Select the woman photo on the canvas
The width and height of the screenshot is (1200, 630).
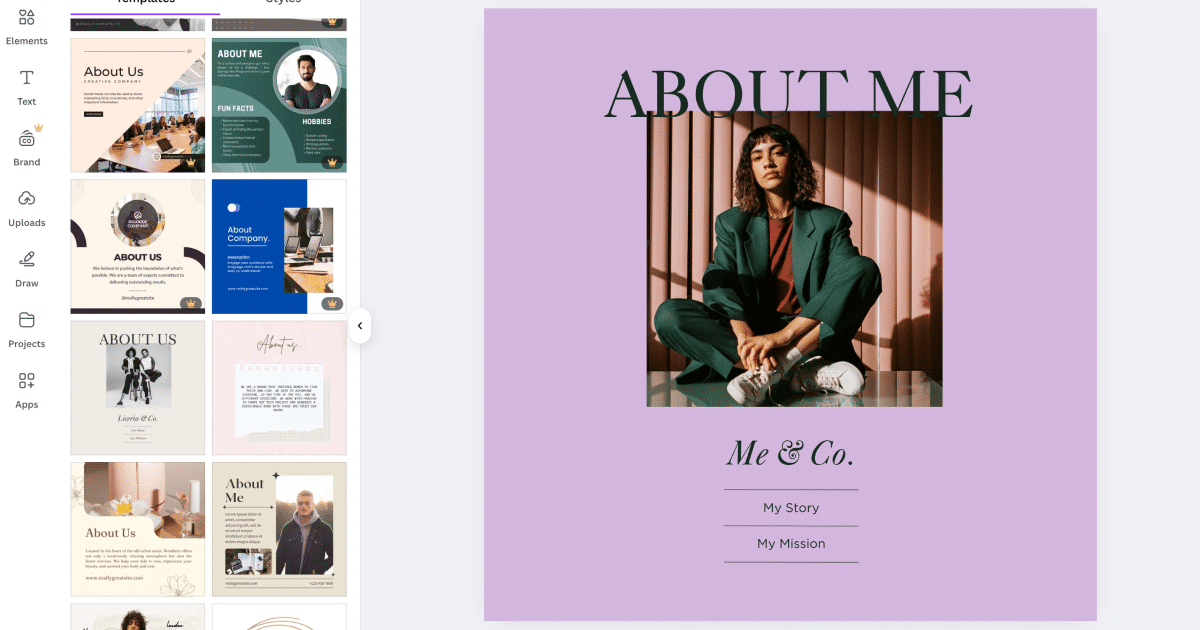[x=795, y=259]
